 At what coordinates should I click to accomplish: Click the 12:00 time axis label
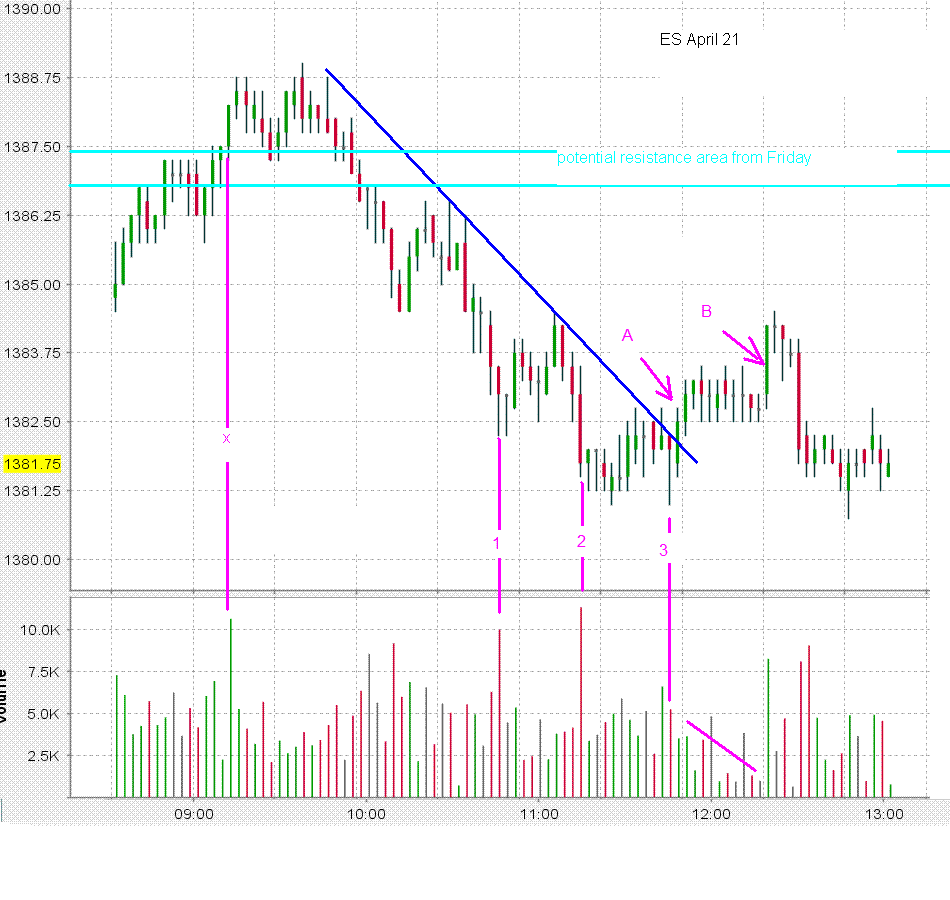point(711,814)
